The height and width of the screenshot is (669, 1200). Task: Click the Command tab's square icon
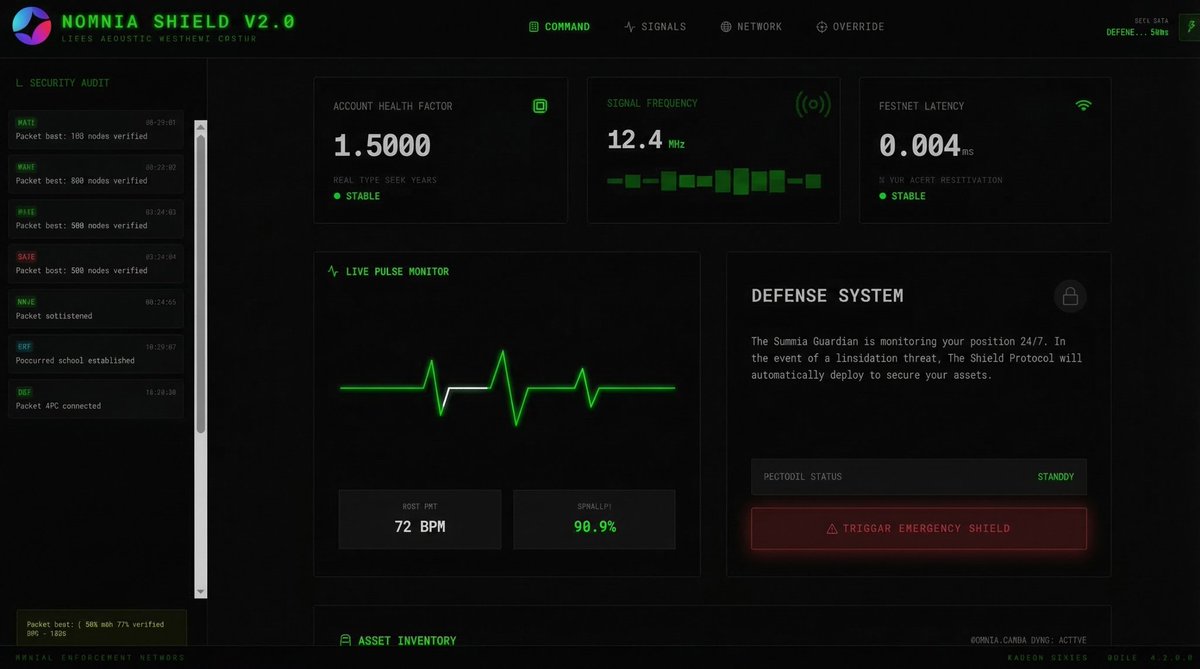click(534, 27)
